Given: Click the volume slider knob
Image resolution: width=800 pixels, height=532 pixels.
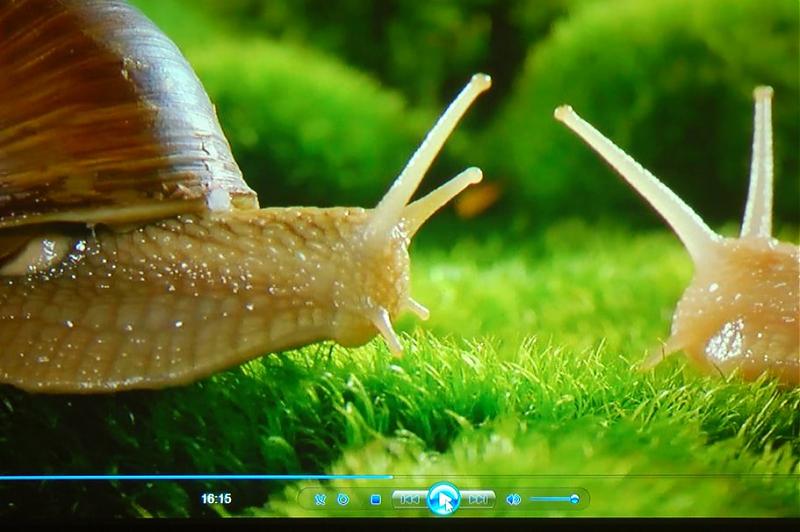Looking at the screenshot, I should 574,498.
